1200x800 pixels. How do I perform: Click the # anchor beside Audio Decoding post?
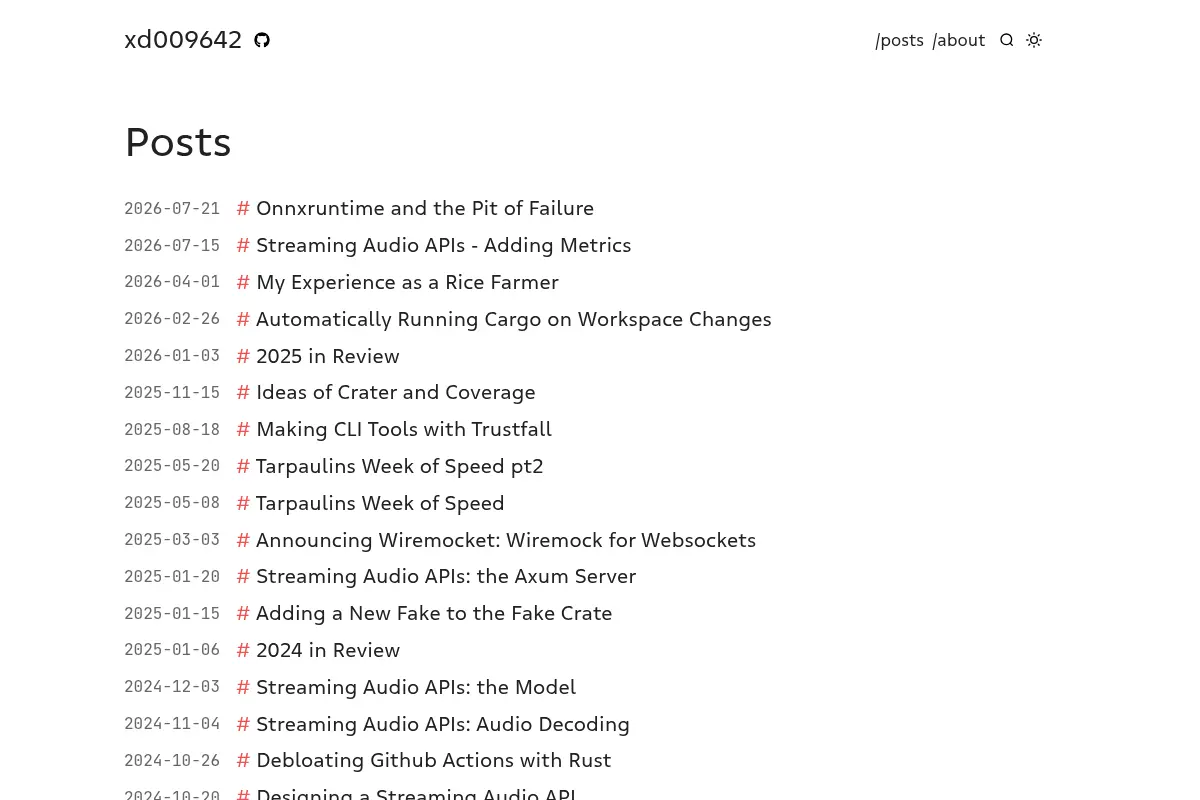click(243, 724)
